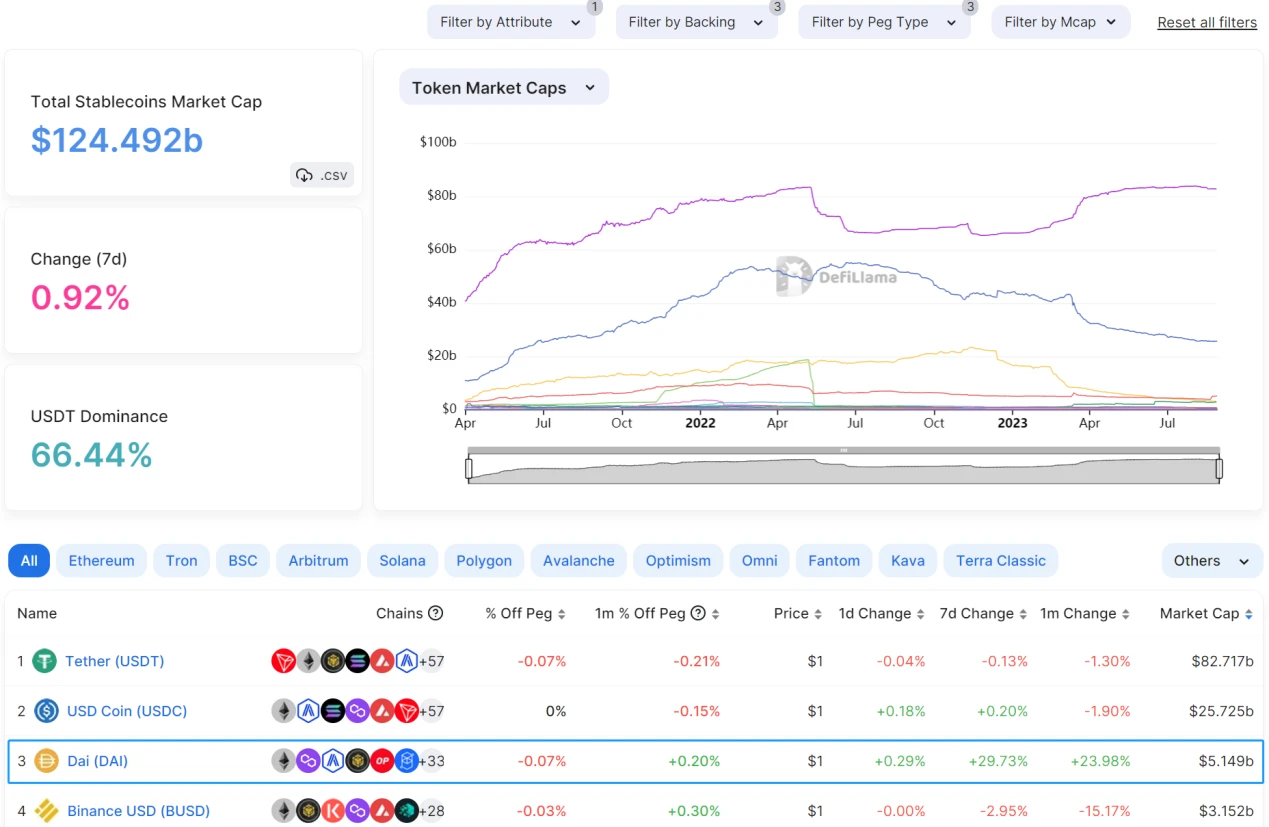Click sort arrows on Price column

pyautogui.click(x=818, y=614)
